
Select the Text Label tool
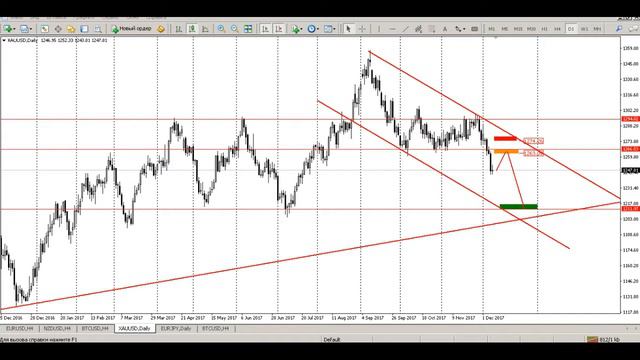coord(474,29)
